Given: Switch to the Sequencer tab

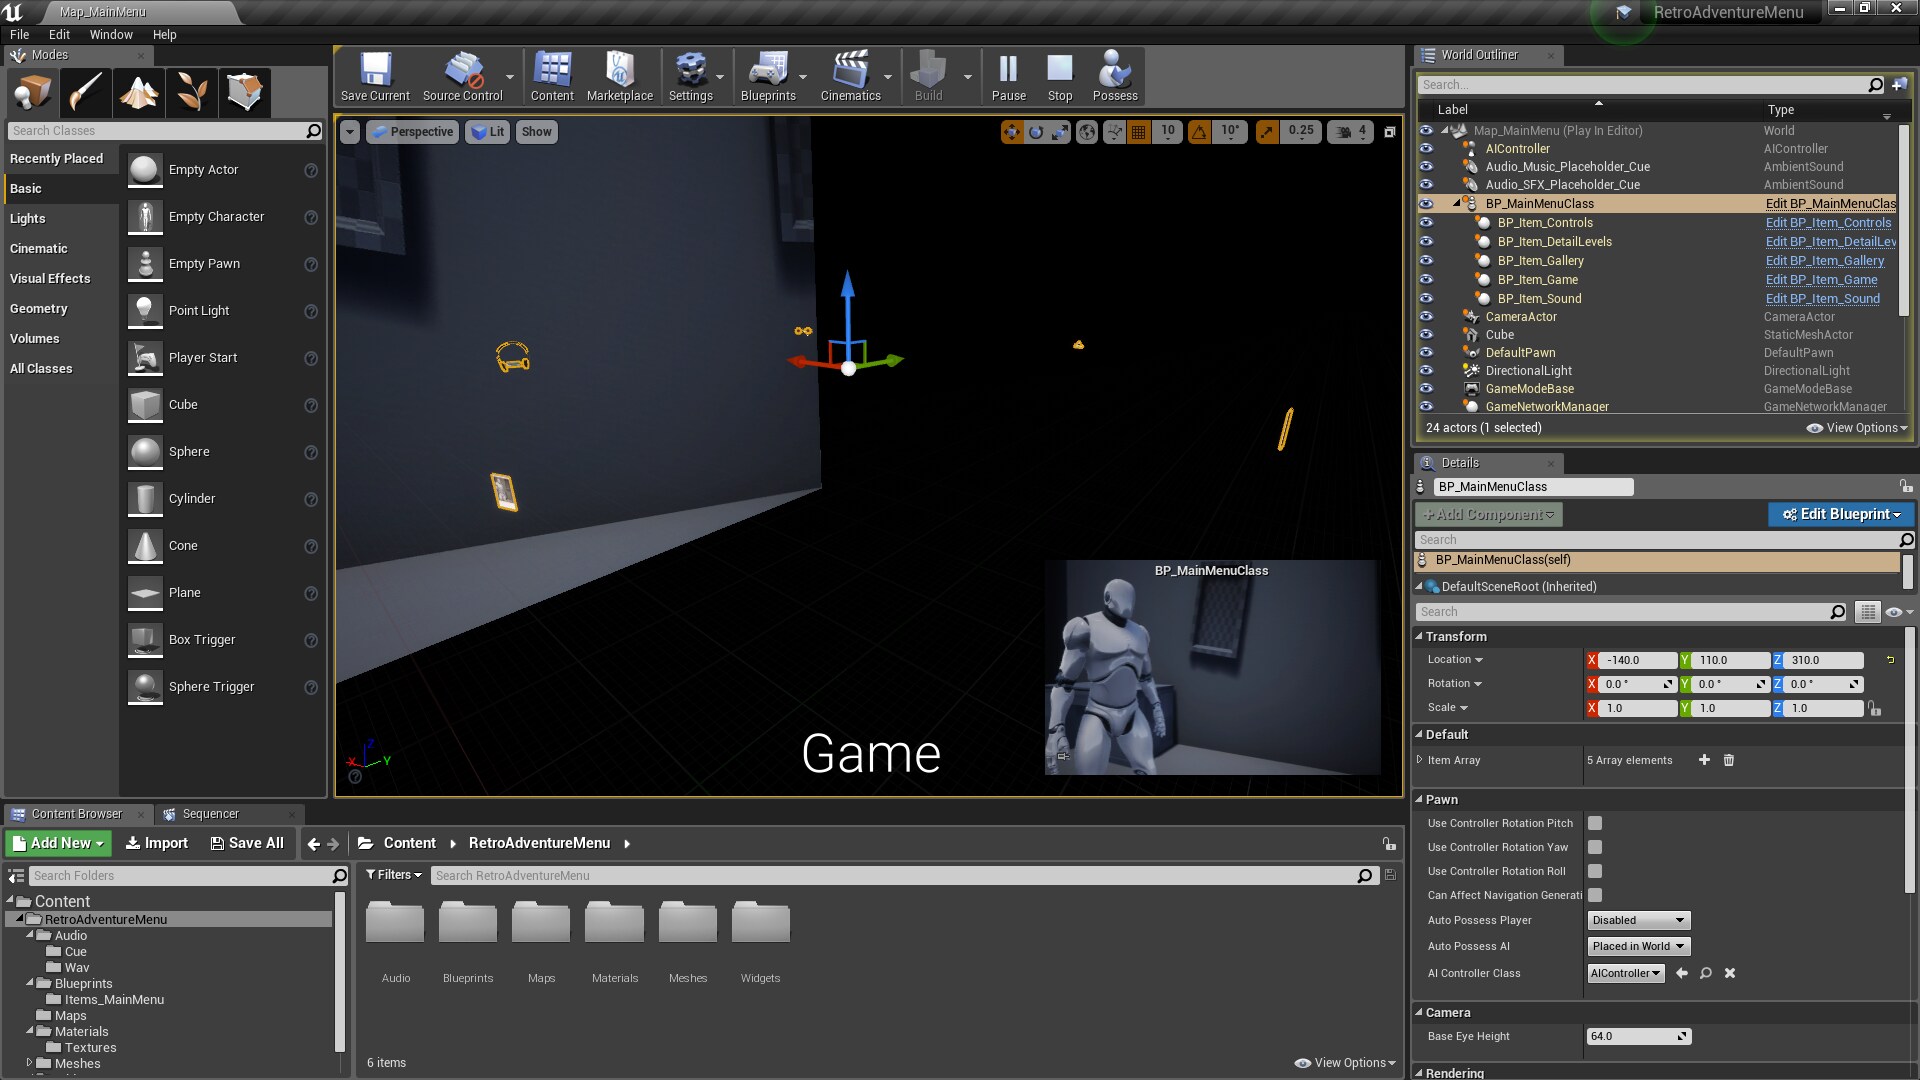Looking at the screenshot, I should point(210,814).
